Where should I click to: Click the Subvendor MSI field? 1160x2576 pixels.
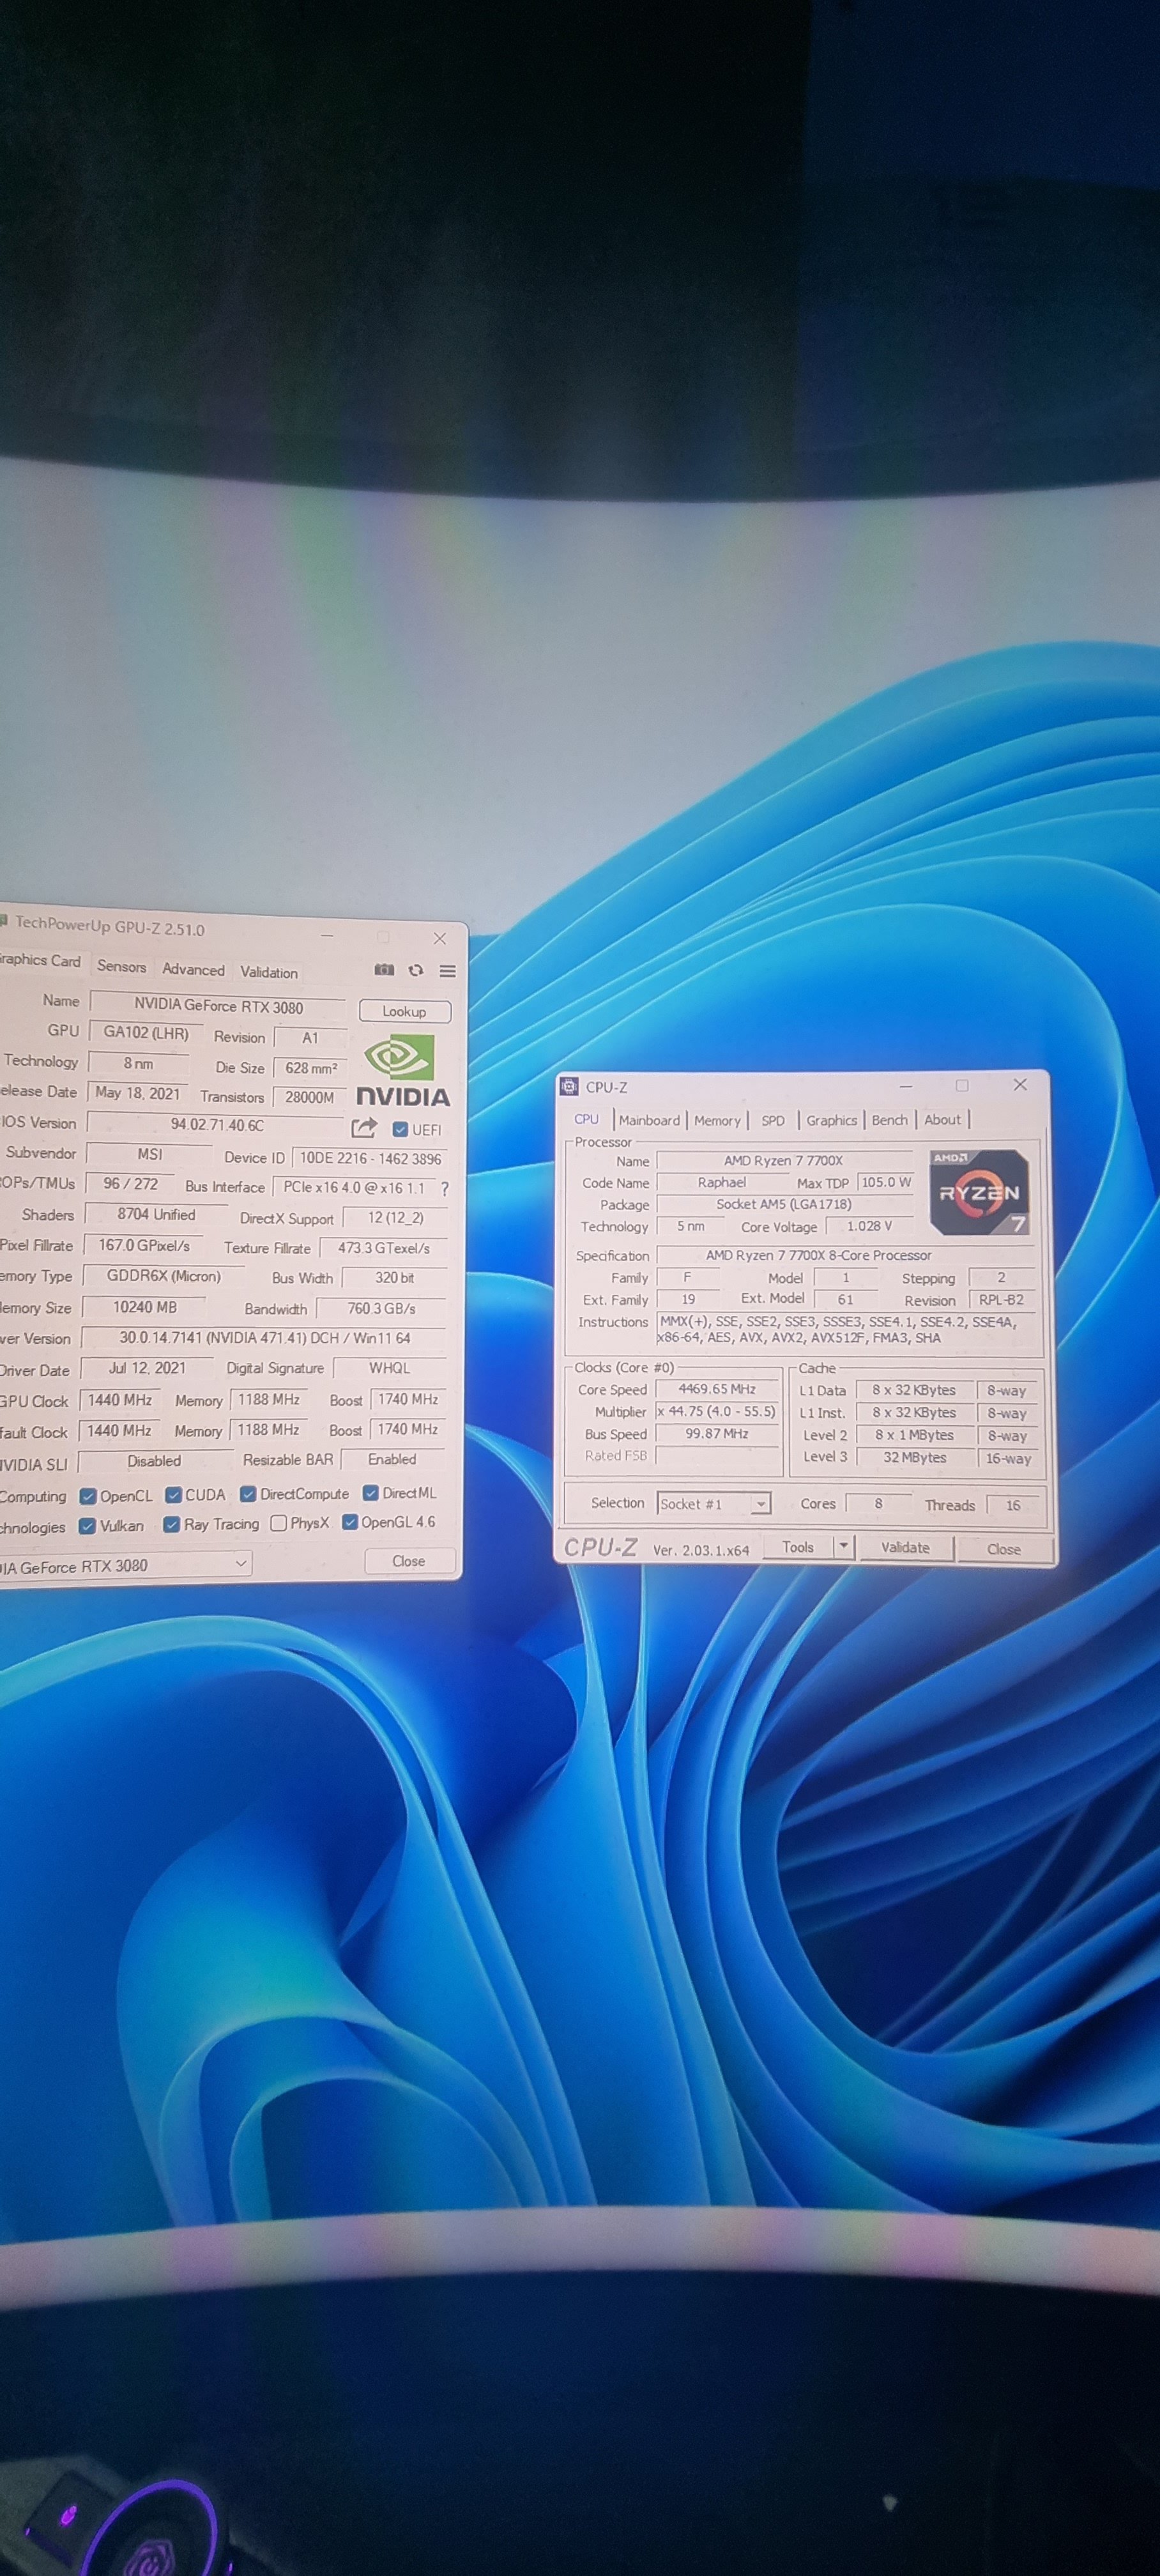click(150, 1154)
